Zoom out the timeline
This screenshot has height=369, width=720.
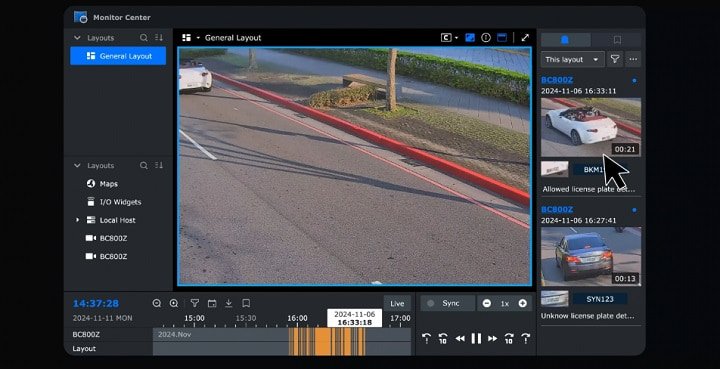[157, 303]
